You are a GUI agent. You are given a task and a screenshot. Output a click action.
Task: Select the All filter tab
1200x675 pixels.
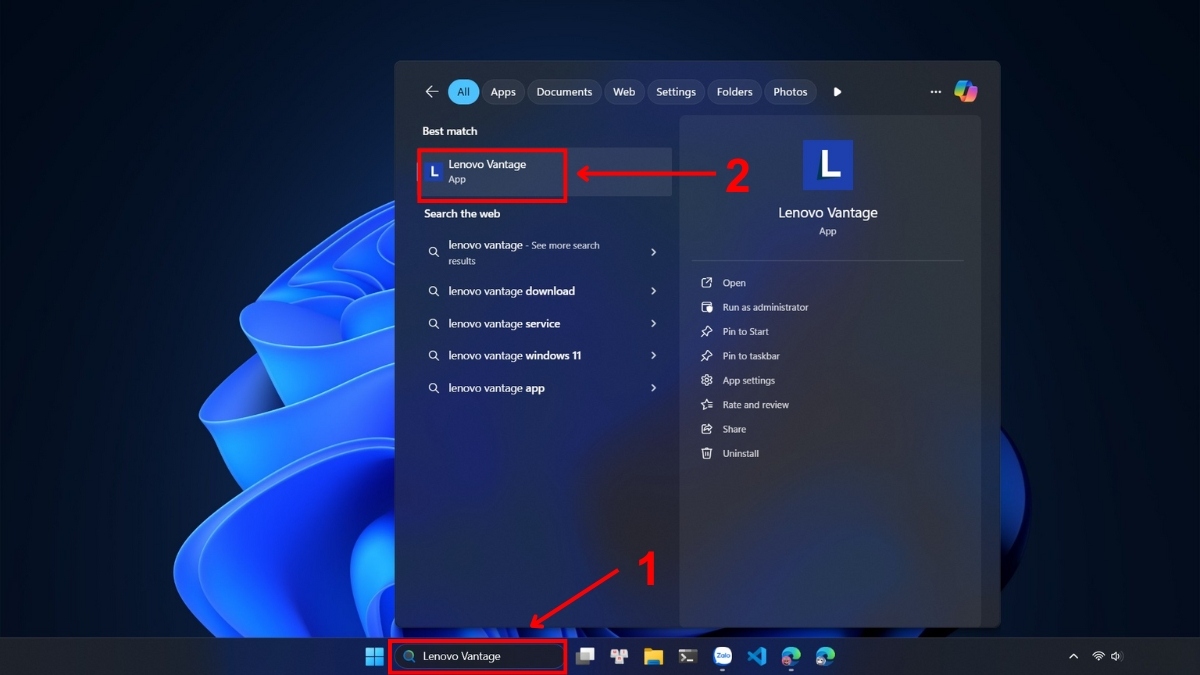(463, 92)
